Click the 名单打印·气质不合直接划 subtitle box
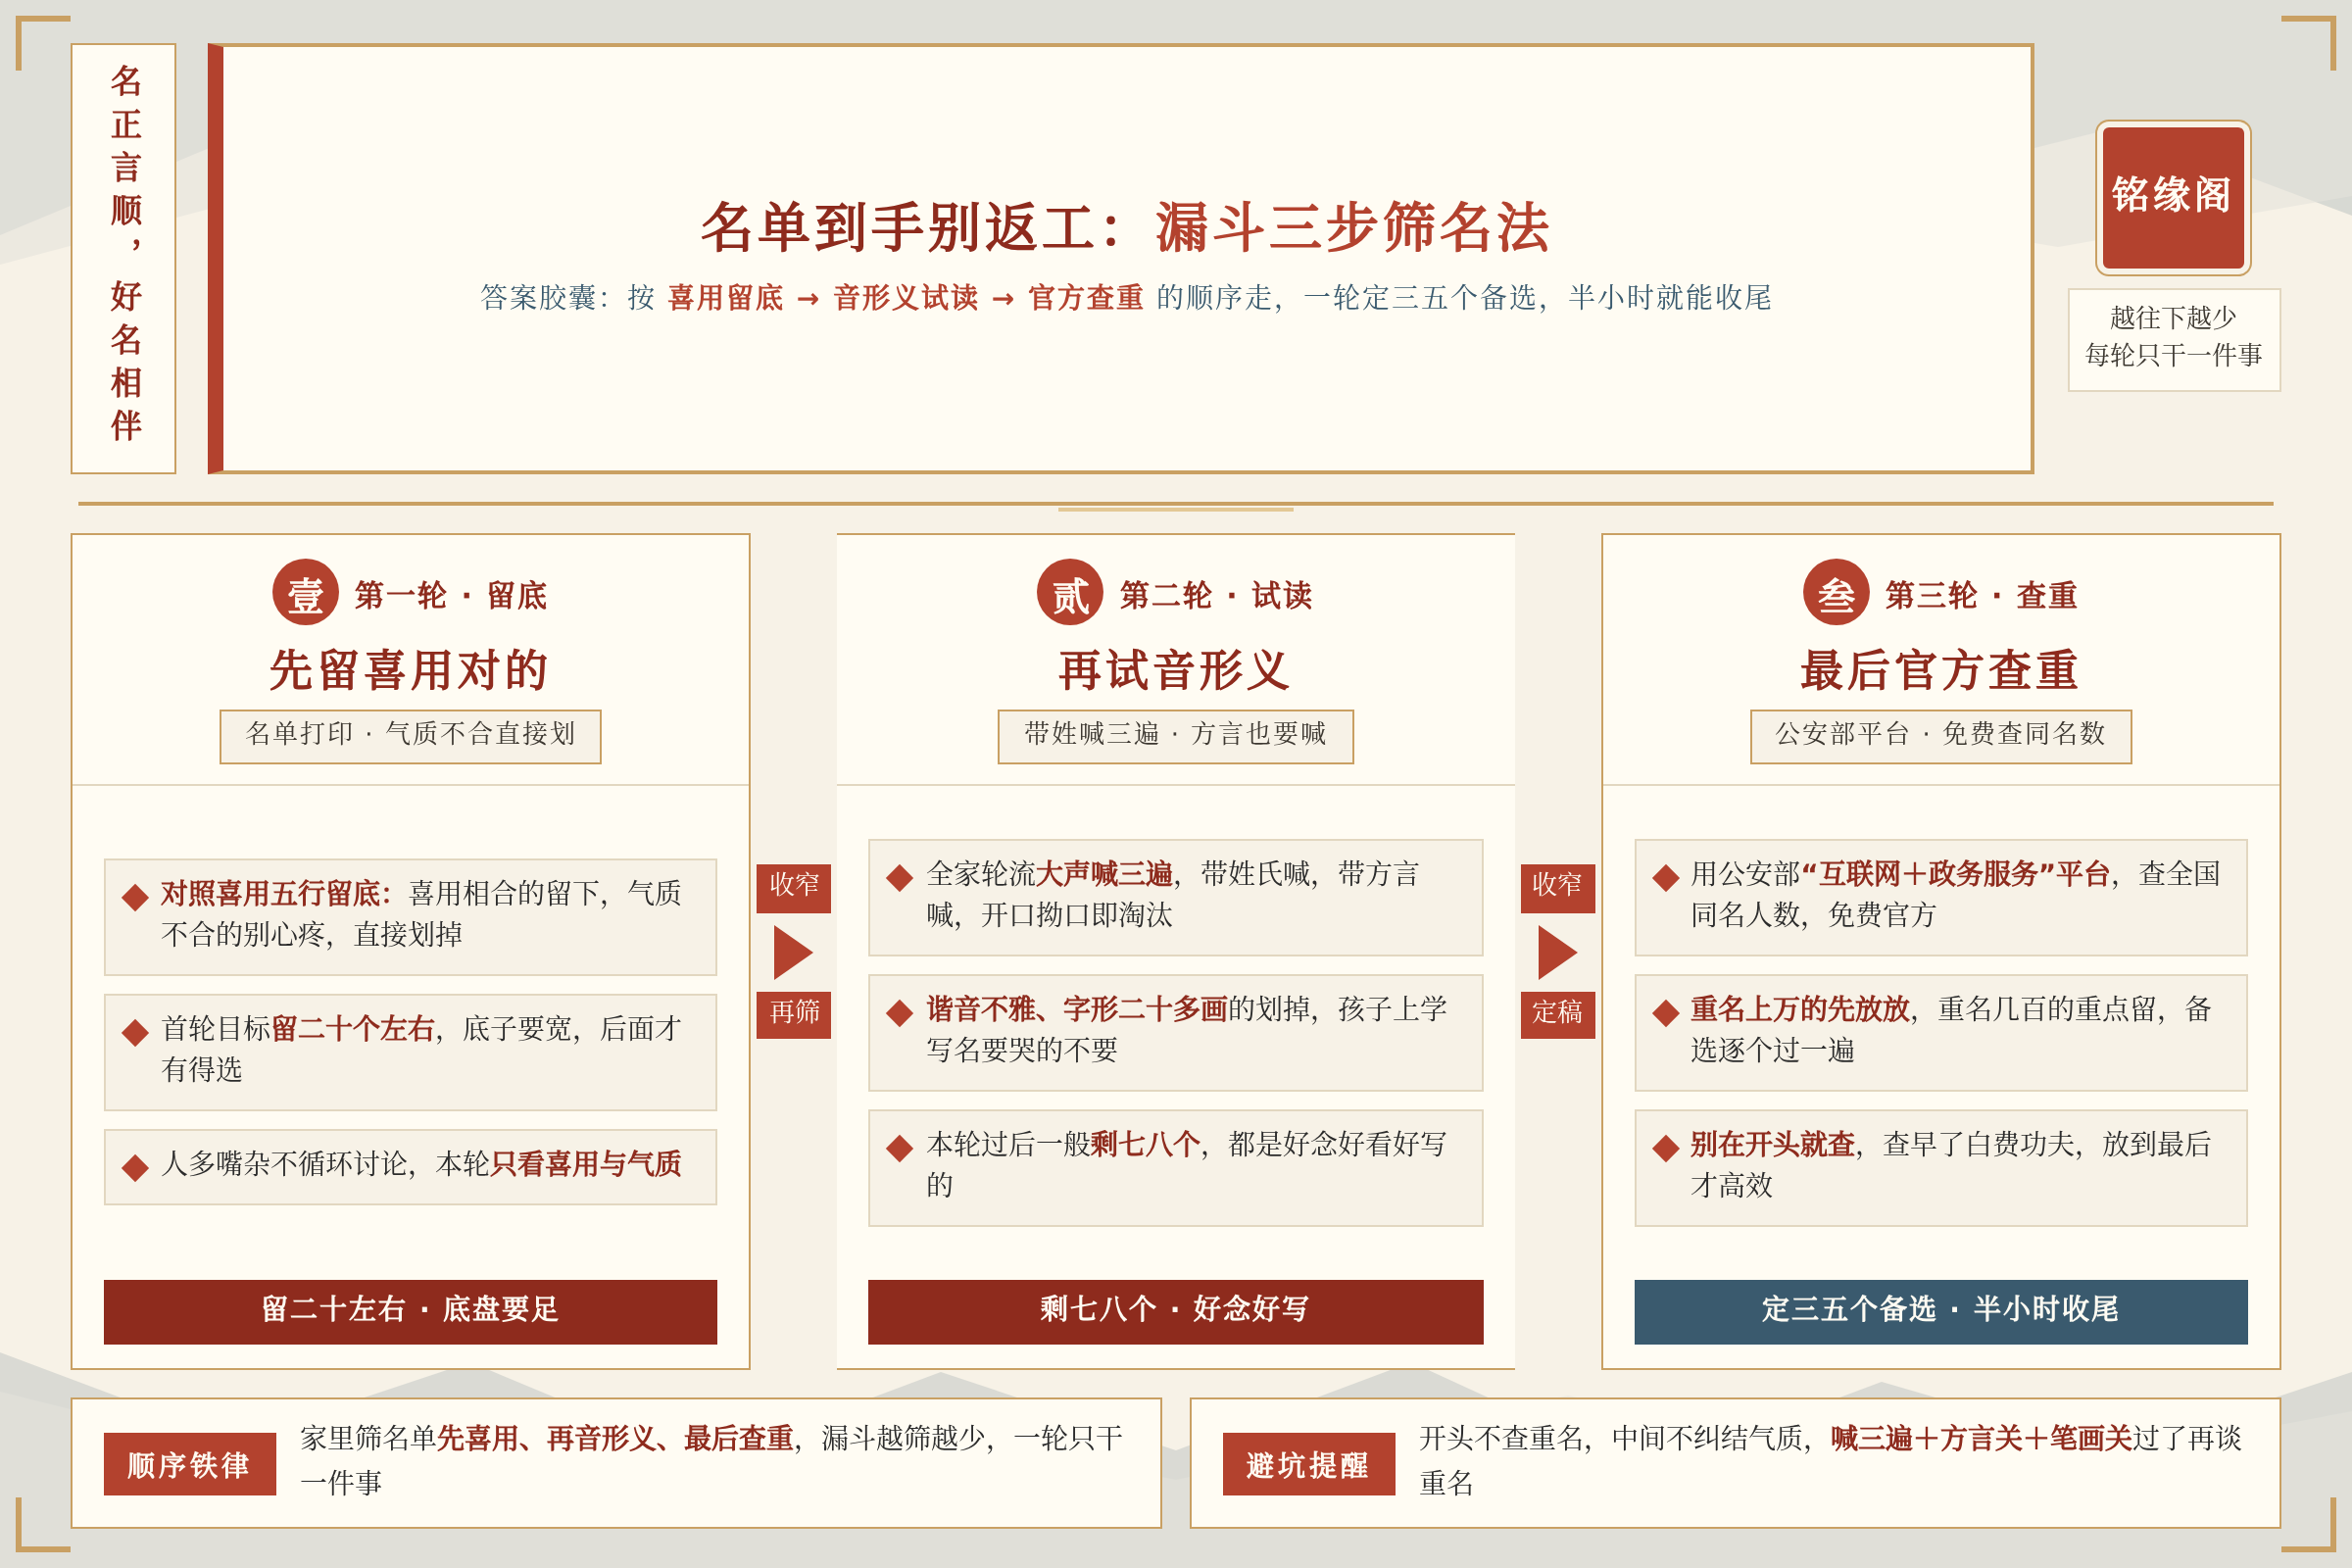Viewport: 2352px width, 1568px height. 410,737
